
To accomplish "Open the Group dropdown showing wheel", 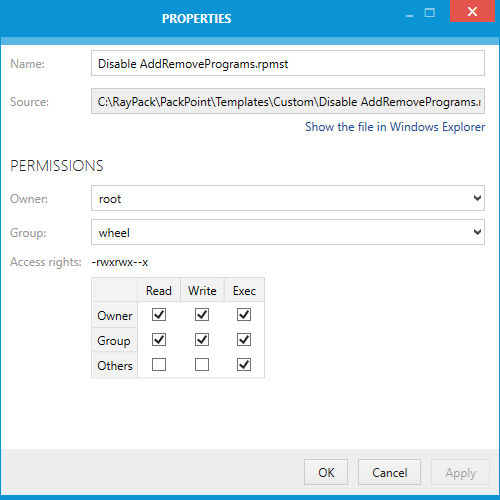I will click(x=288, y=232).
